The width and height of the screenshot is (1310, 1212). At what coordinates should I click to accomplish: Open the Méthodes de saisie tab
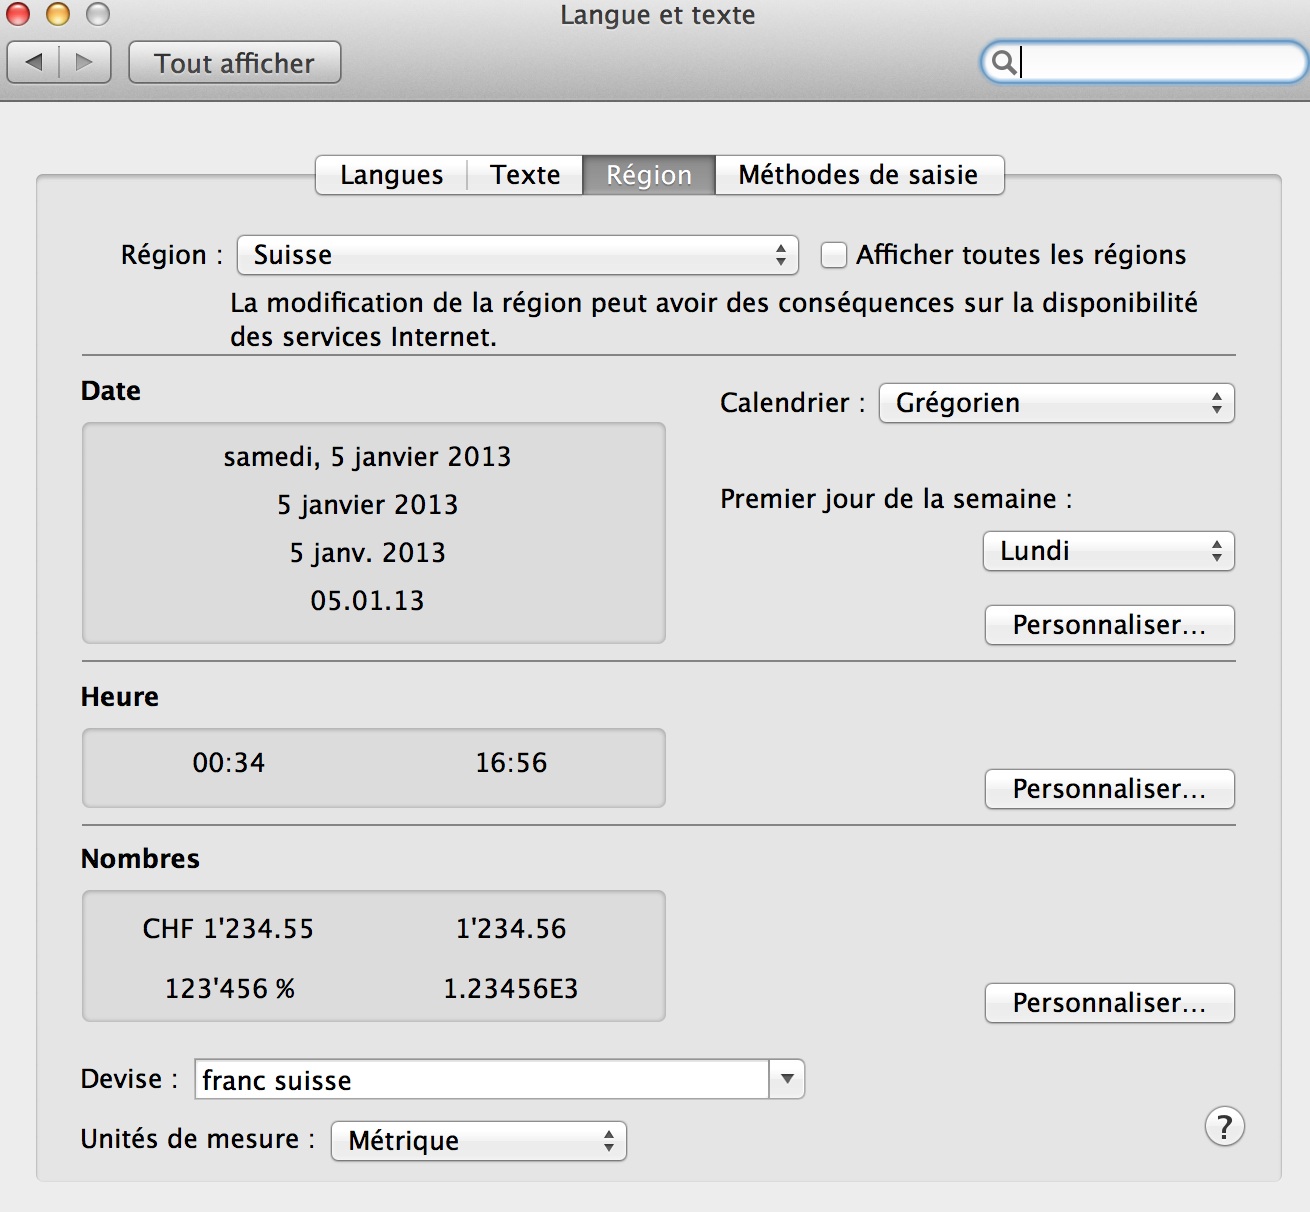pos(858,175)
